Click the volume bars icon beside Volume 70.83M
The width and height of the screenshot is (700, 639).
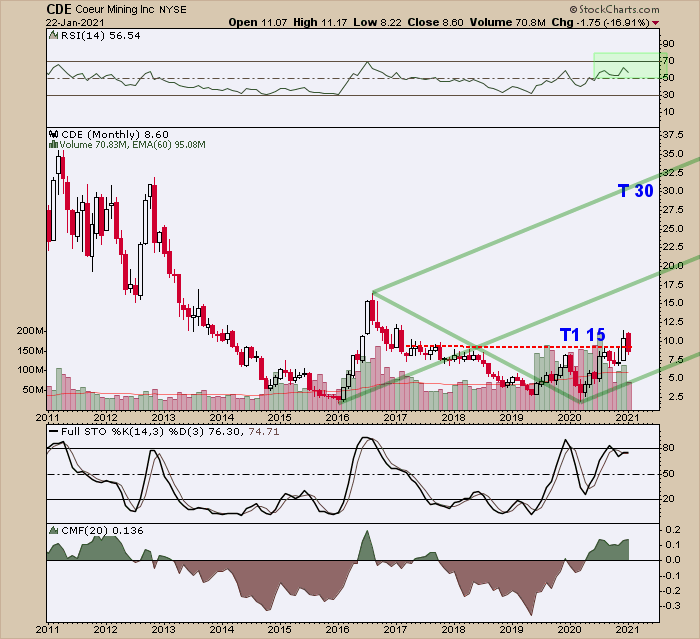coord(54,145)
